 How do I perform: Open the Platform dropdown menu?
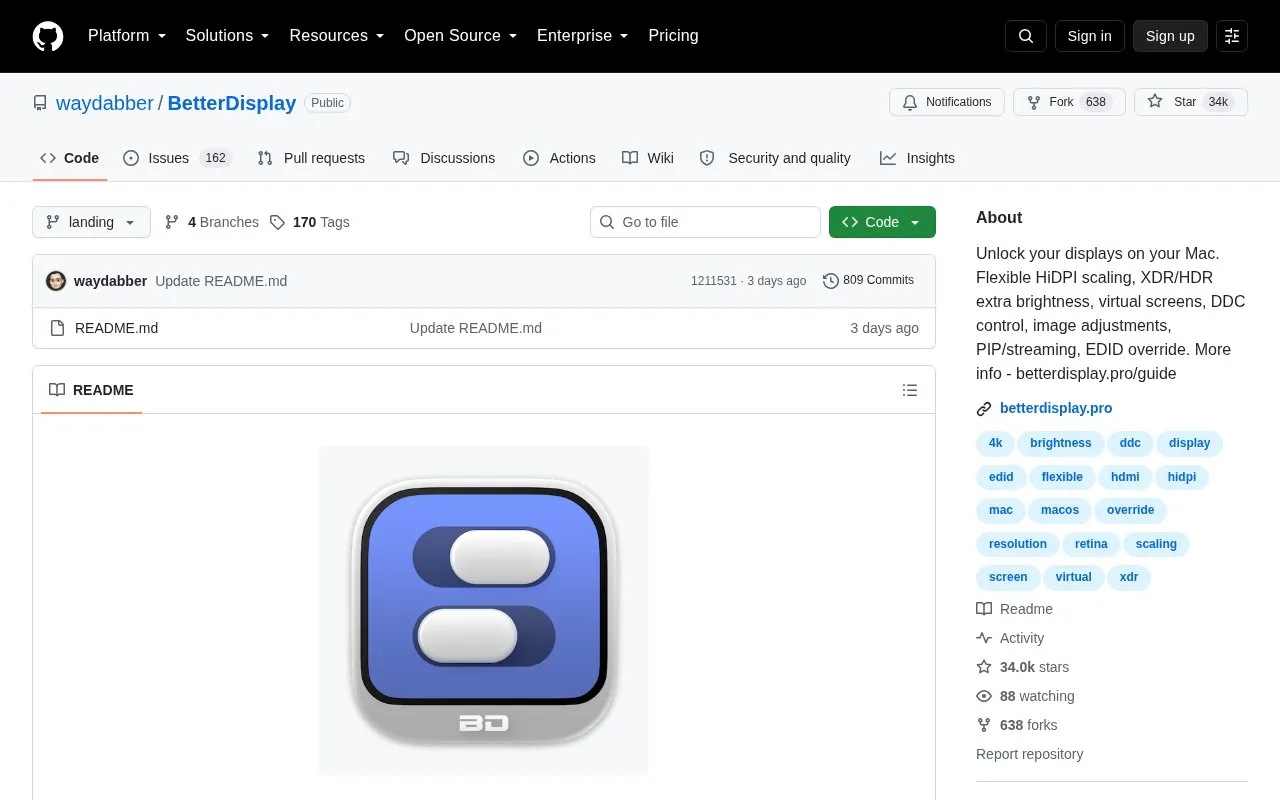point(127,36)
